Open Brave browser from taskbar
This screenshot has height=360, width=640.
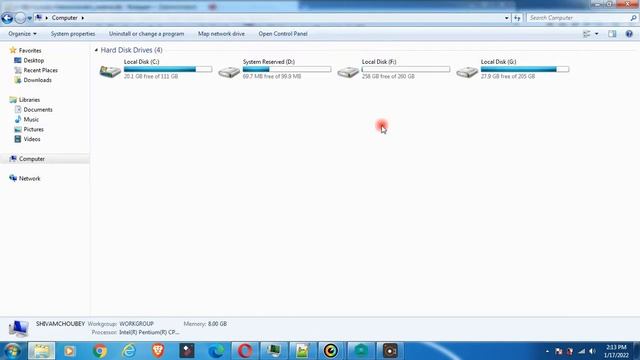[158, 351]
